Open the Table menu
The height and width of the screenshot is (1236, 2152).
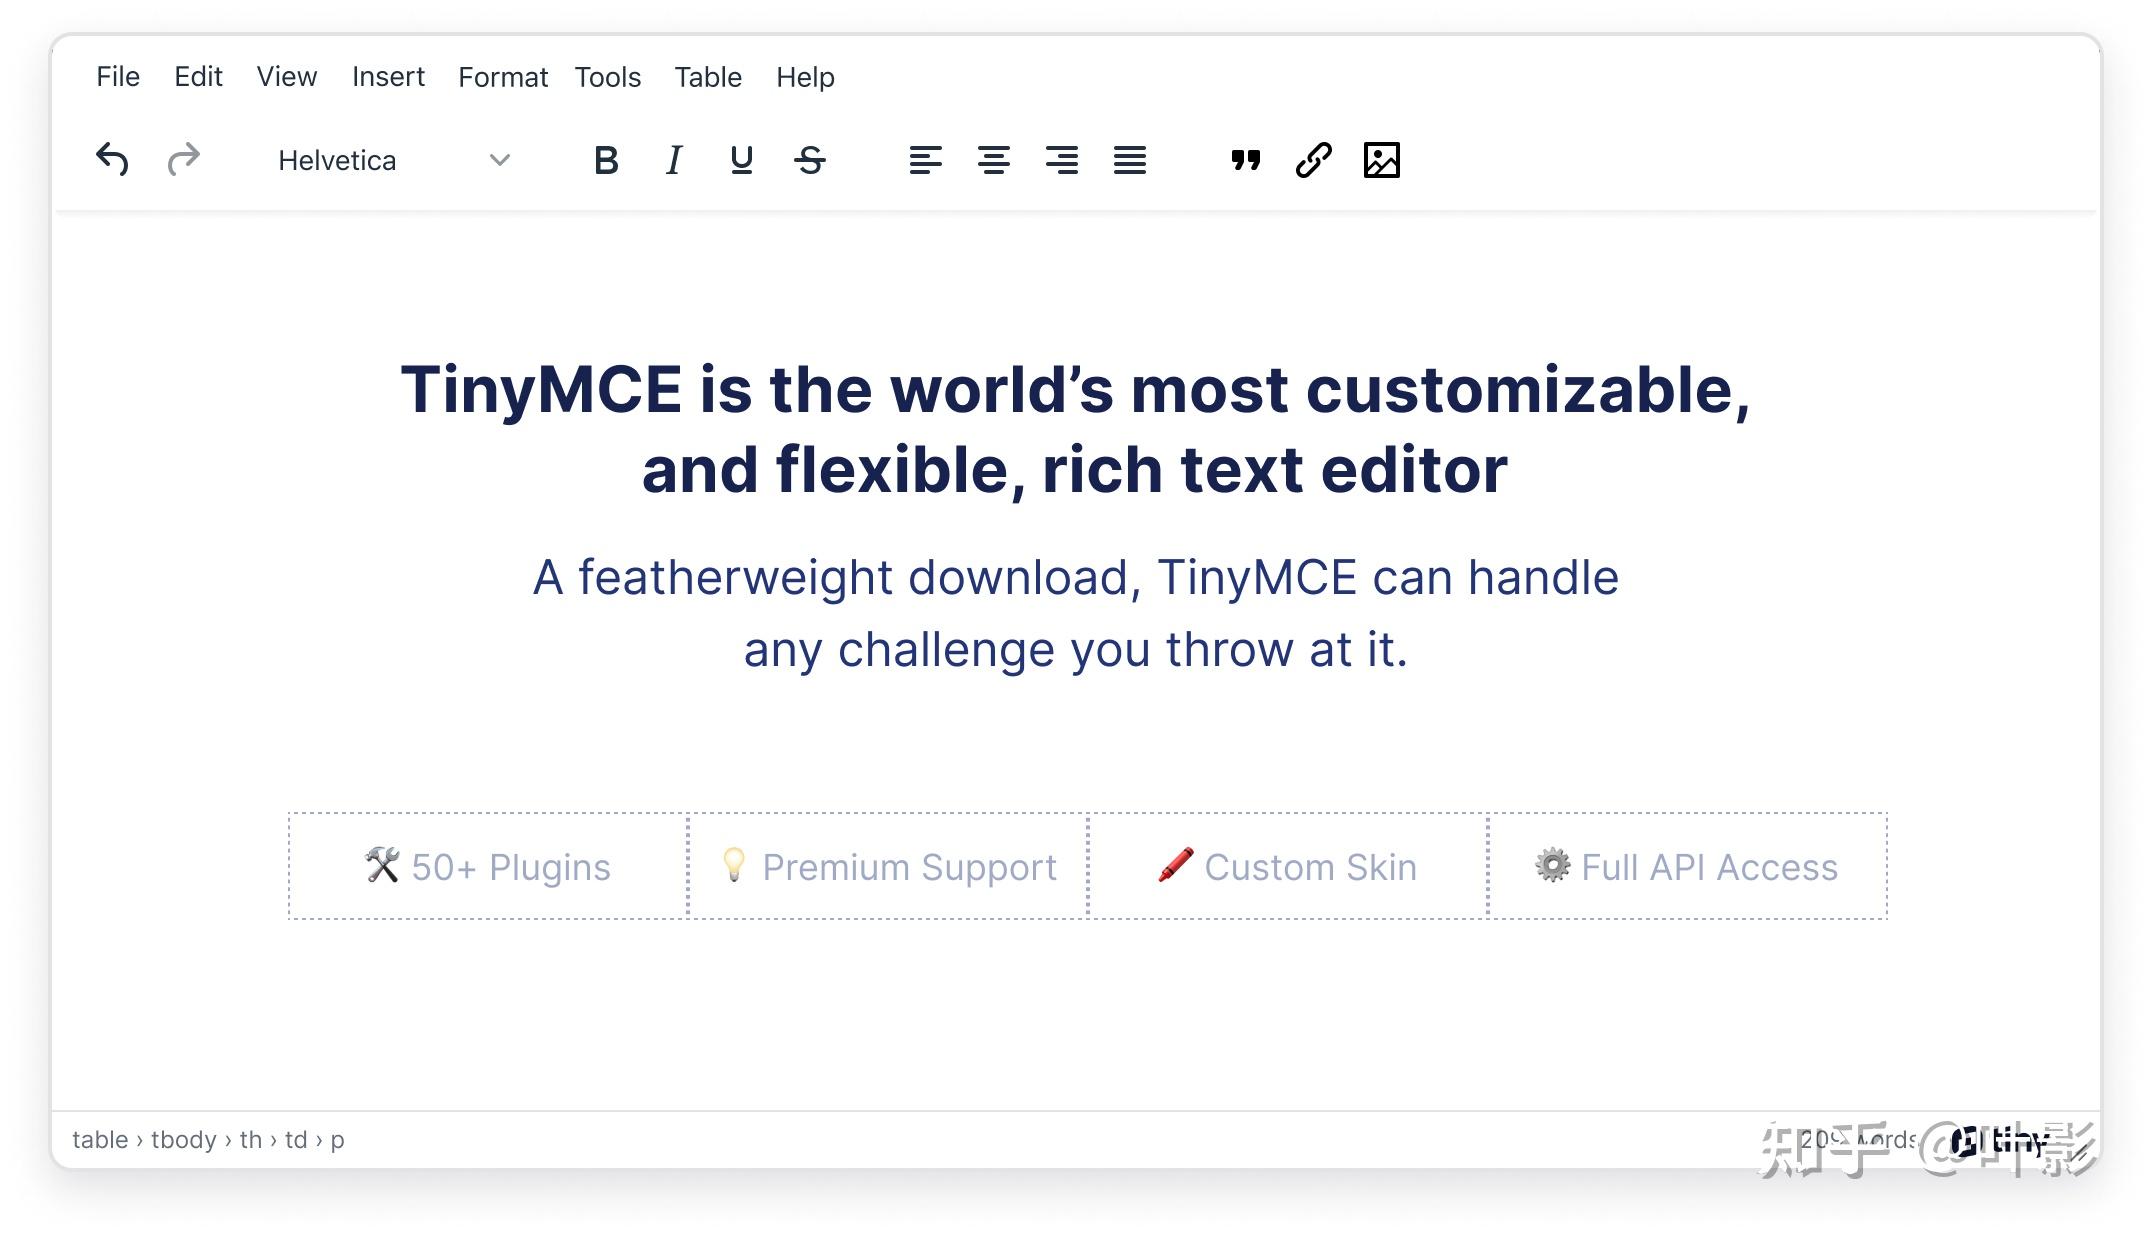[x=707, y=77]
